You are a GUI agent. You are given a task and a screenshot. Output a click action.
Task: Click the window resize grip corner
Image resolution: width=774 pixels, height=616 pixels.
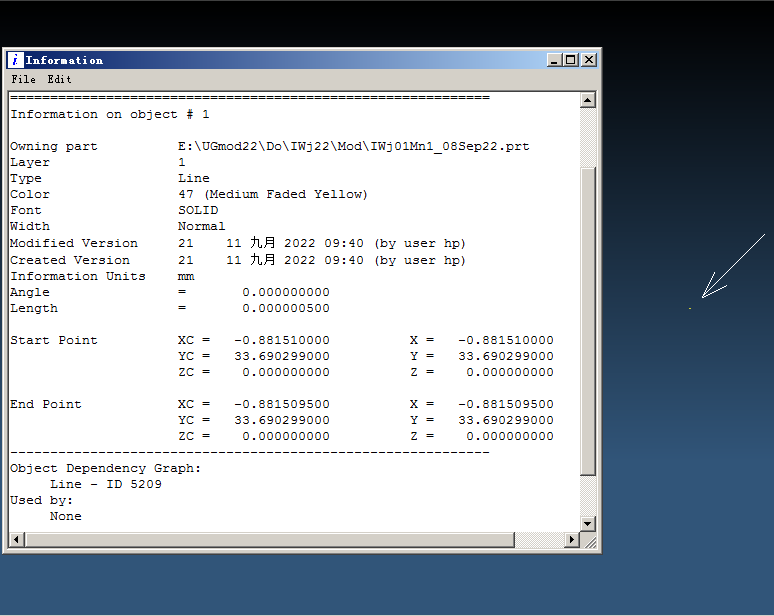click(590, 542)
